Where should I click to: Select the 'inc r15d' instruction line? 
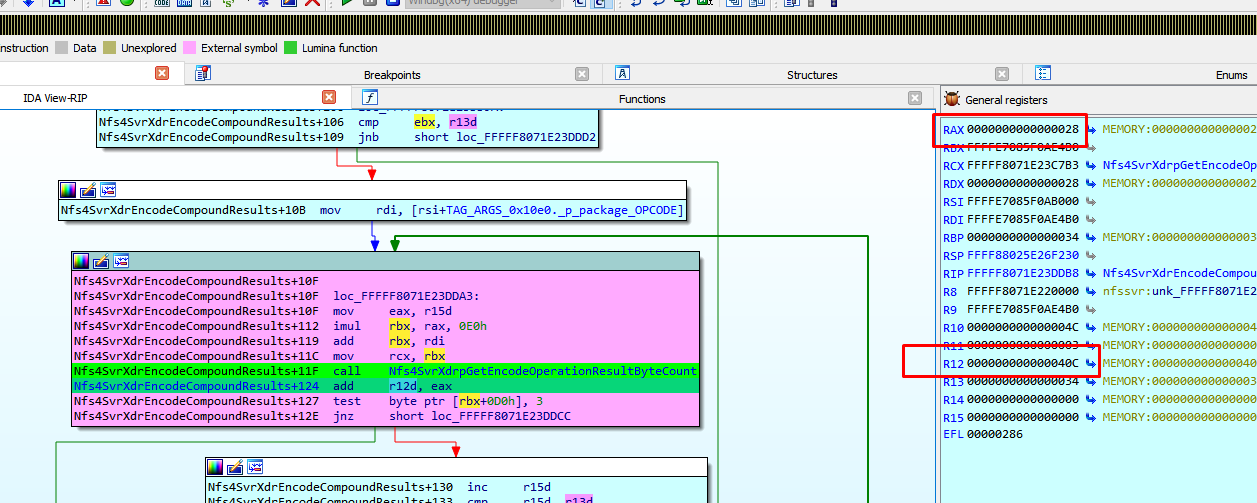[456, 487]
